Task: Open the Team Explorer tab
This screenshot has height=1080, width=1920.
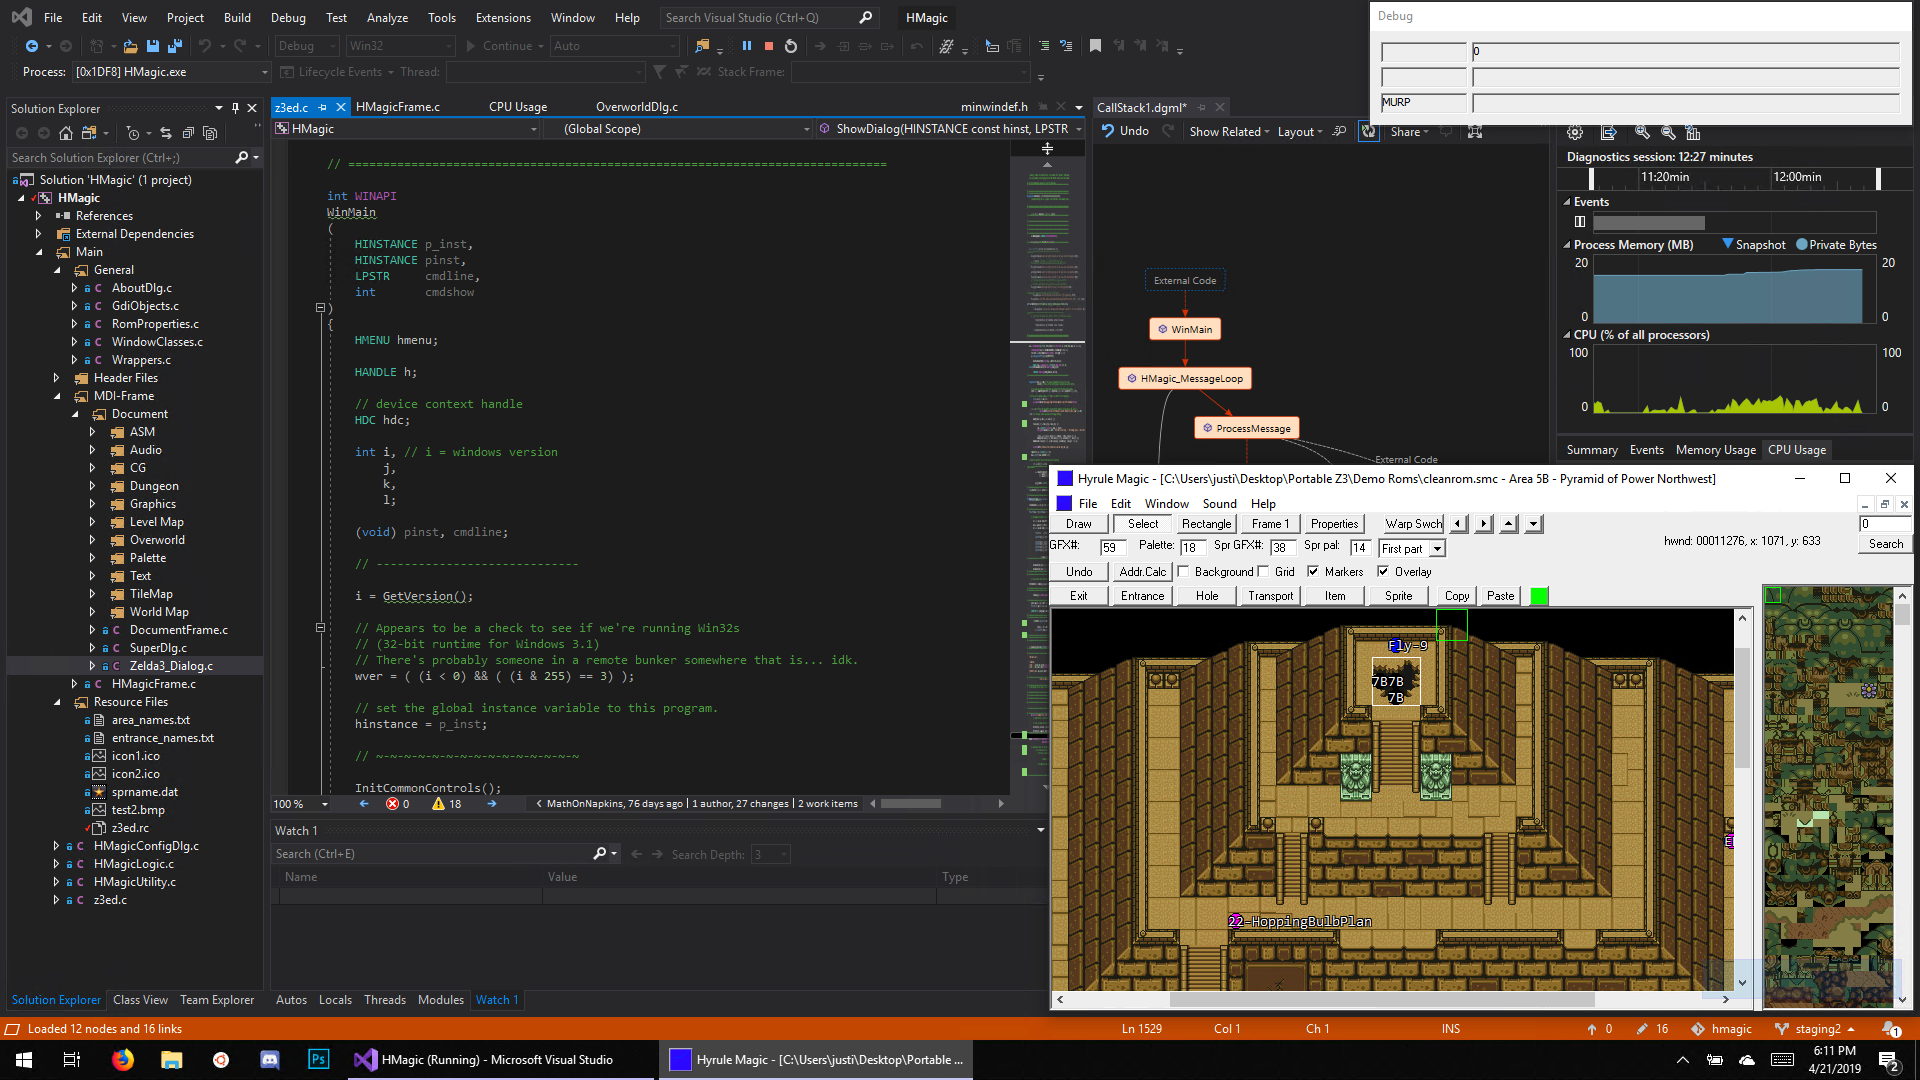Action: click(217, 1000)
